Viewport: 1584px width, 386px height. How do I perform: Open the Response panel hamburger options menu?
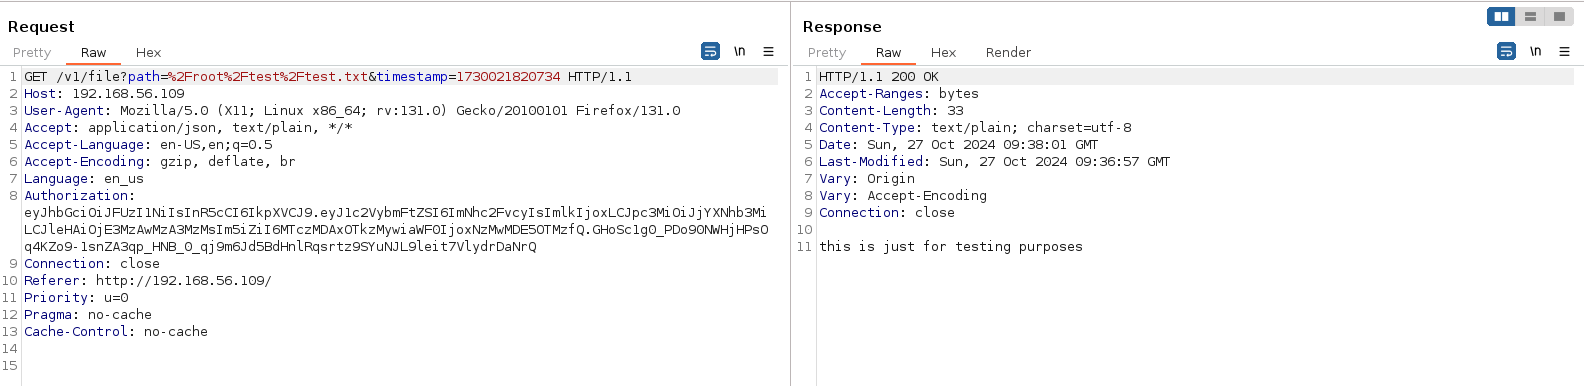(1564, 51)
